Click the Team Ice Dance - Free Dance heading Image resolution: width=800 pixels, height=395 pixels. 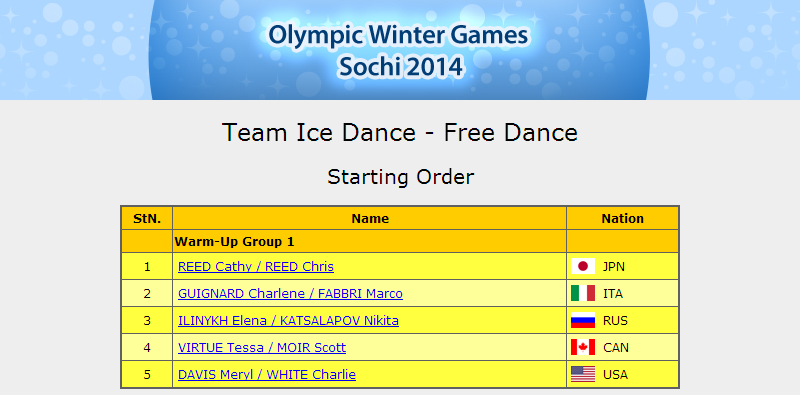click(x=400, y=133)
